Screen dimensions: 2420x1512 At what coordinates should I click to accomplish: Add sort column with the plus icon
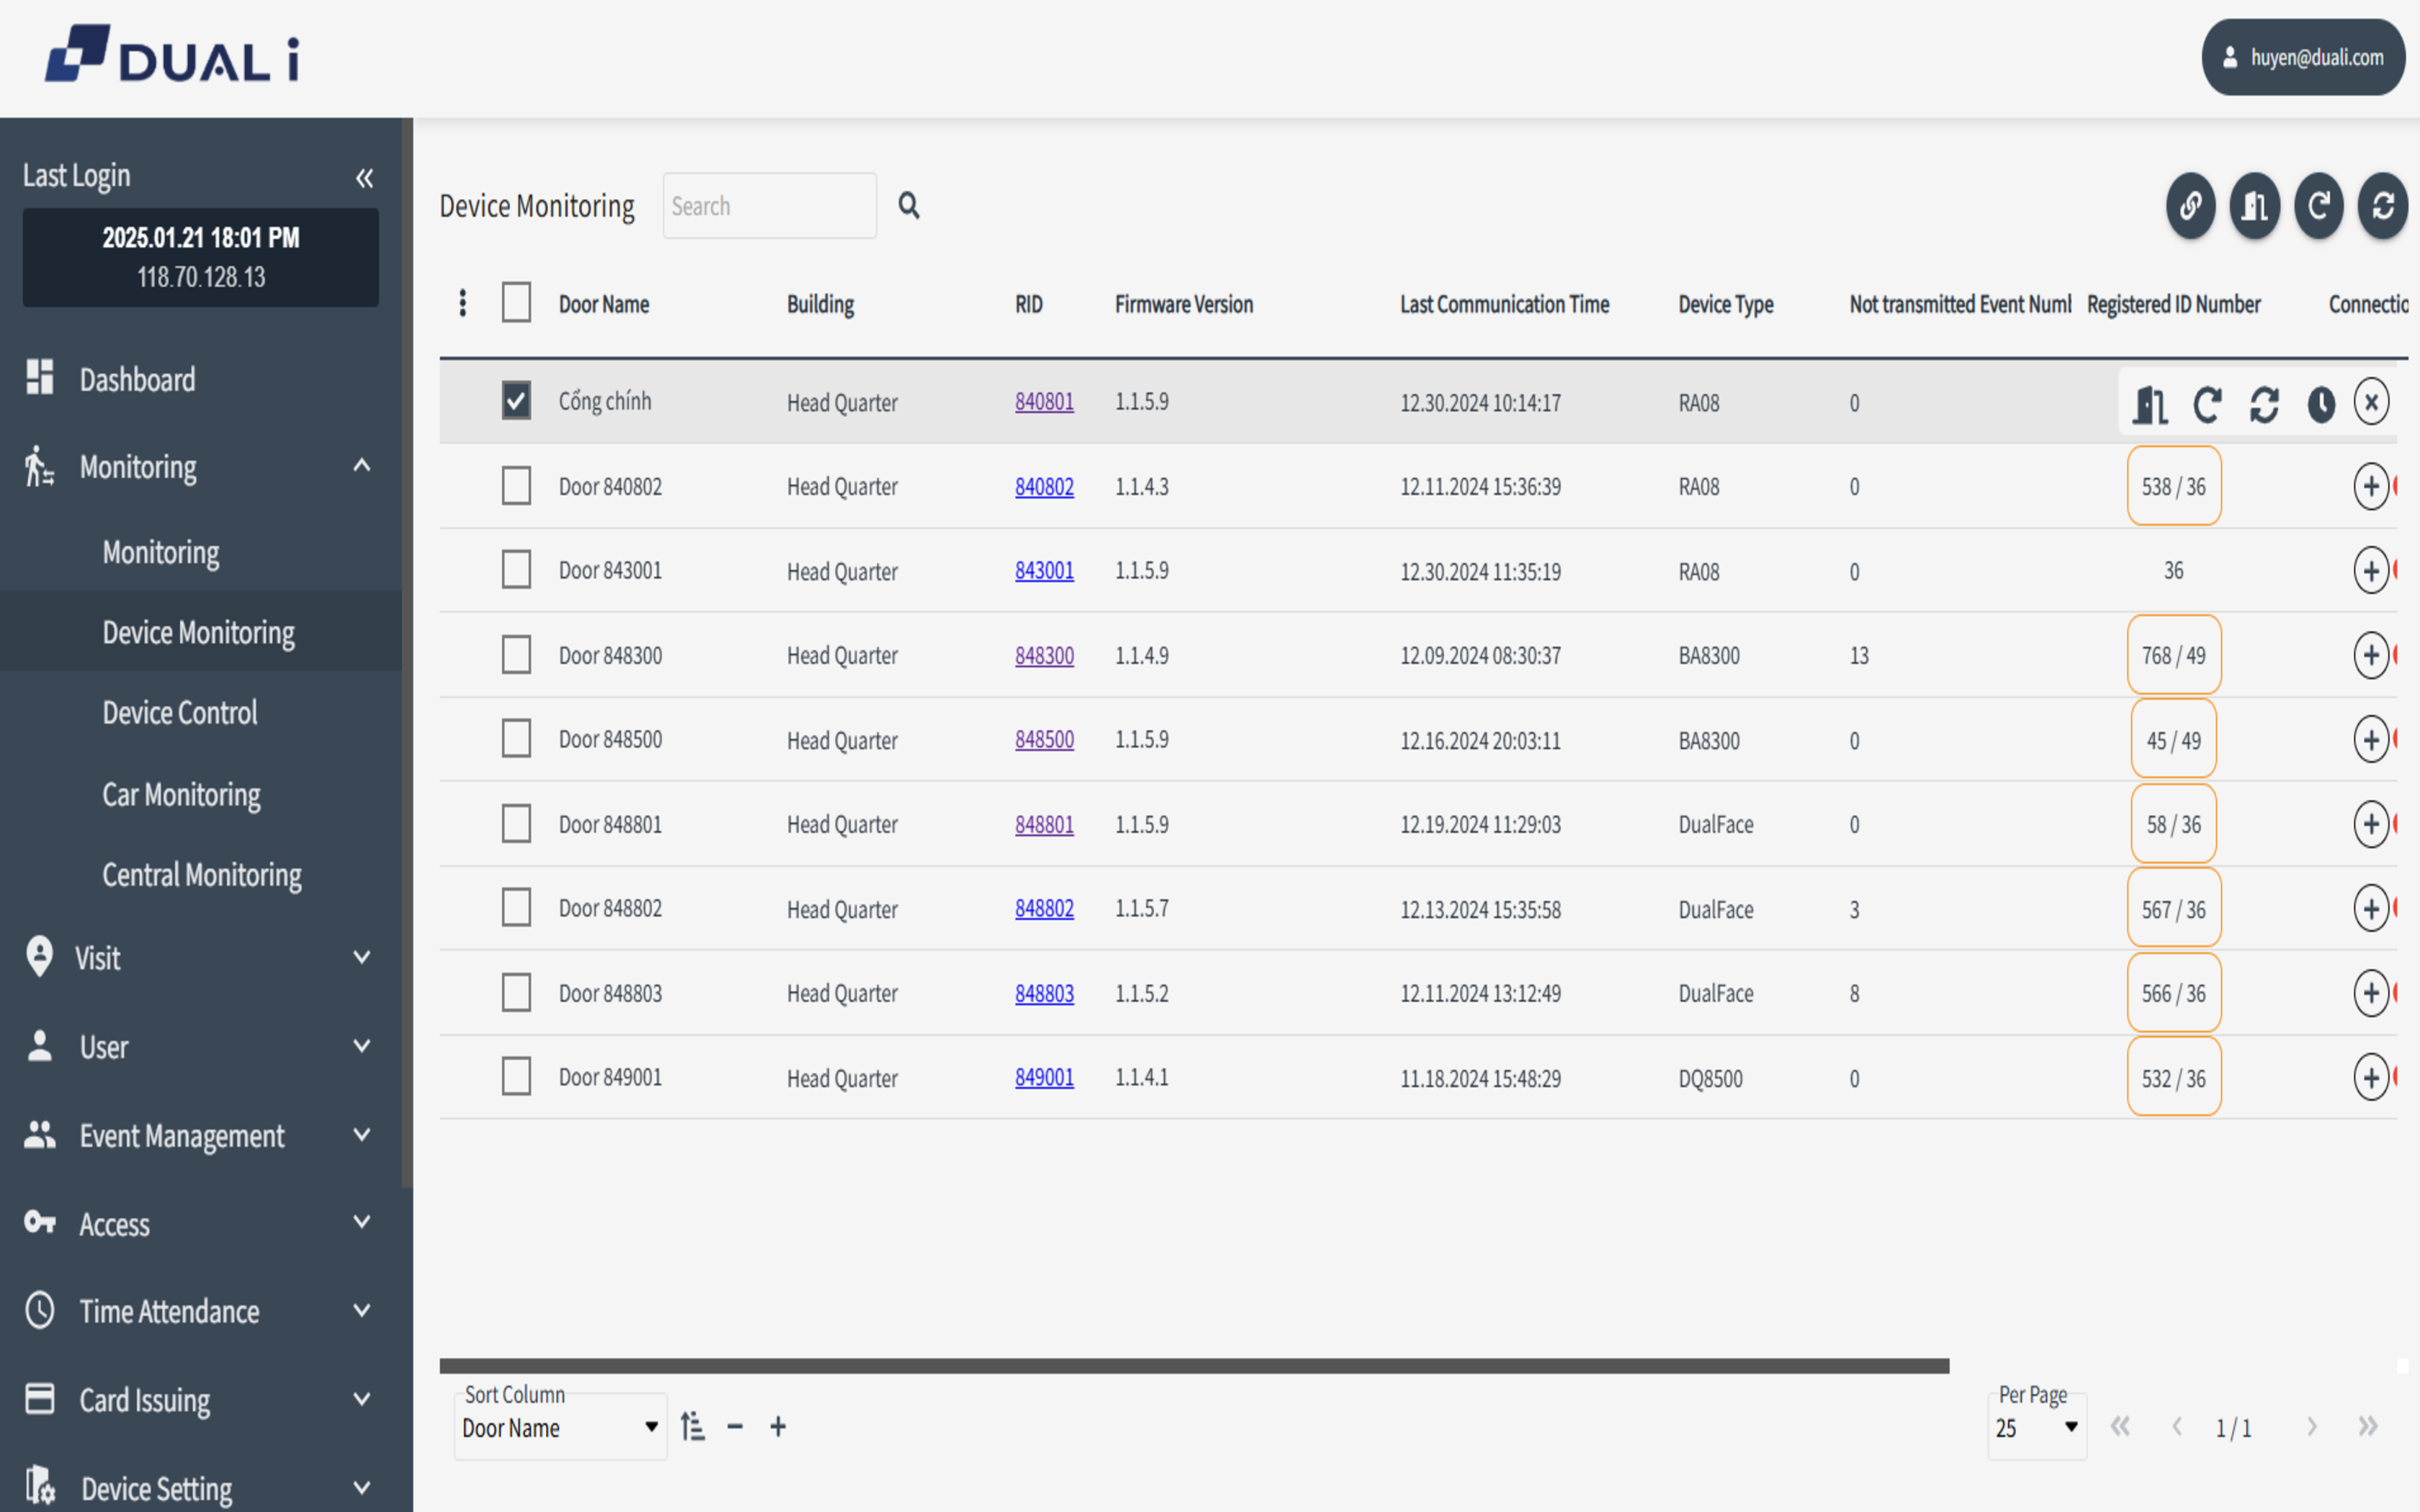(778, 1427)
